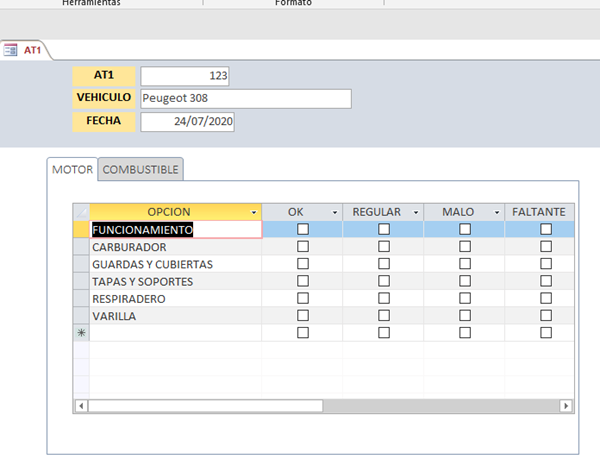The height and width of the screenshot is (459, 600).
Task: Open the MALO column filter dropdown
Action: point(497,213)
